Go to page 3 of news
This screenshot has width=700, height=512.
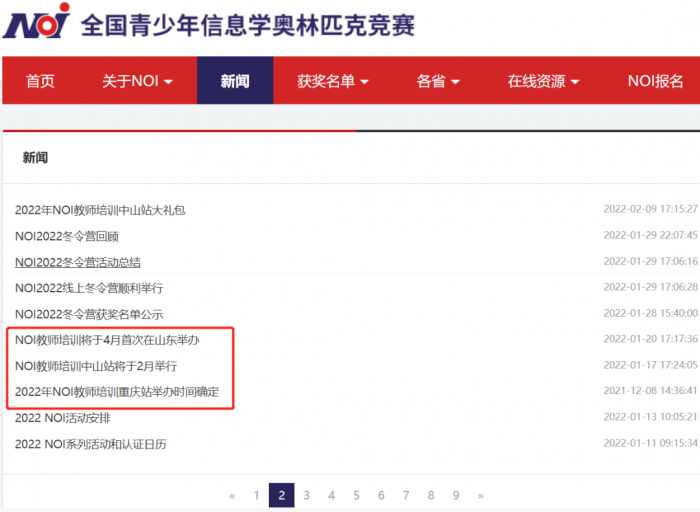[307, 495]
